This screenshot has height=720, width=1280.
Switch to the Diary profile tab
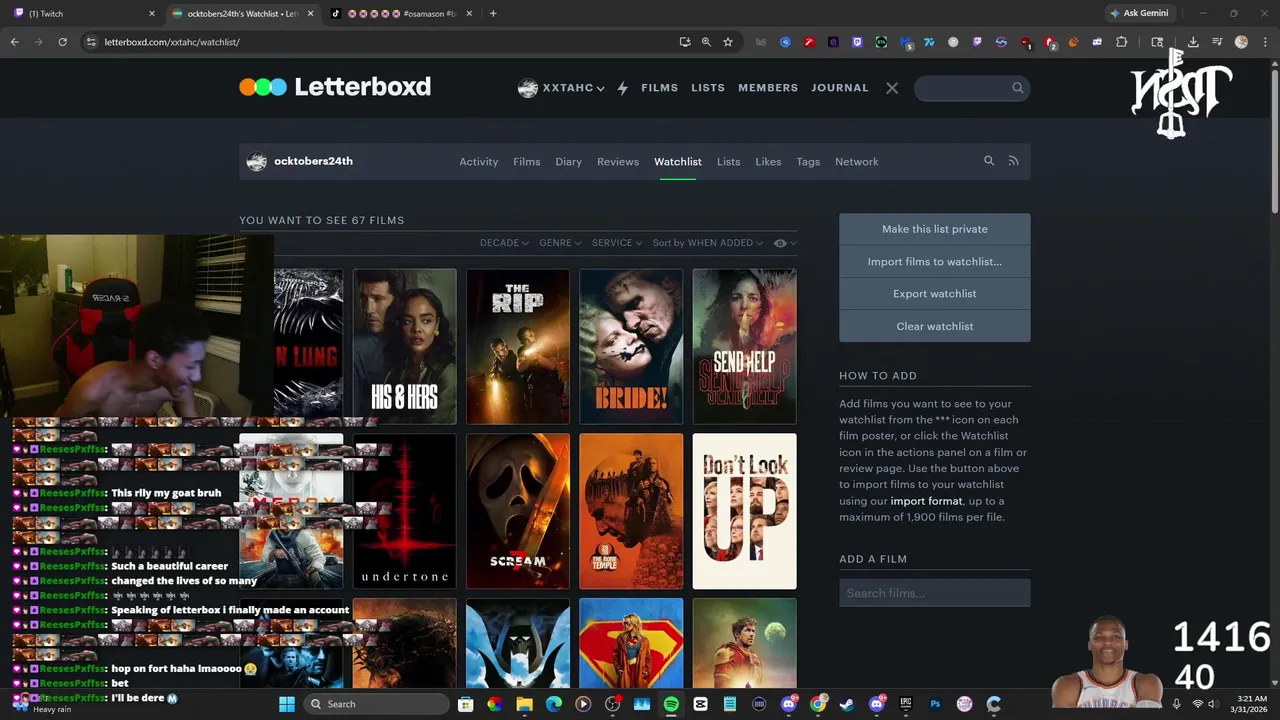[x=568, y=161]
